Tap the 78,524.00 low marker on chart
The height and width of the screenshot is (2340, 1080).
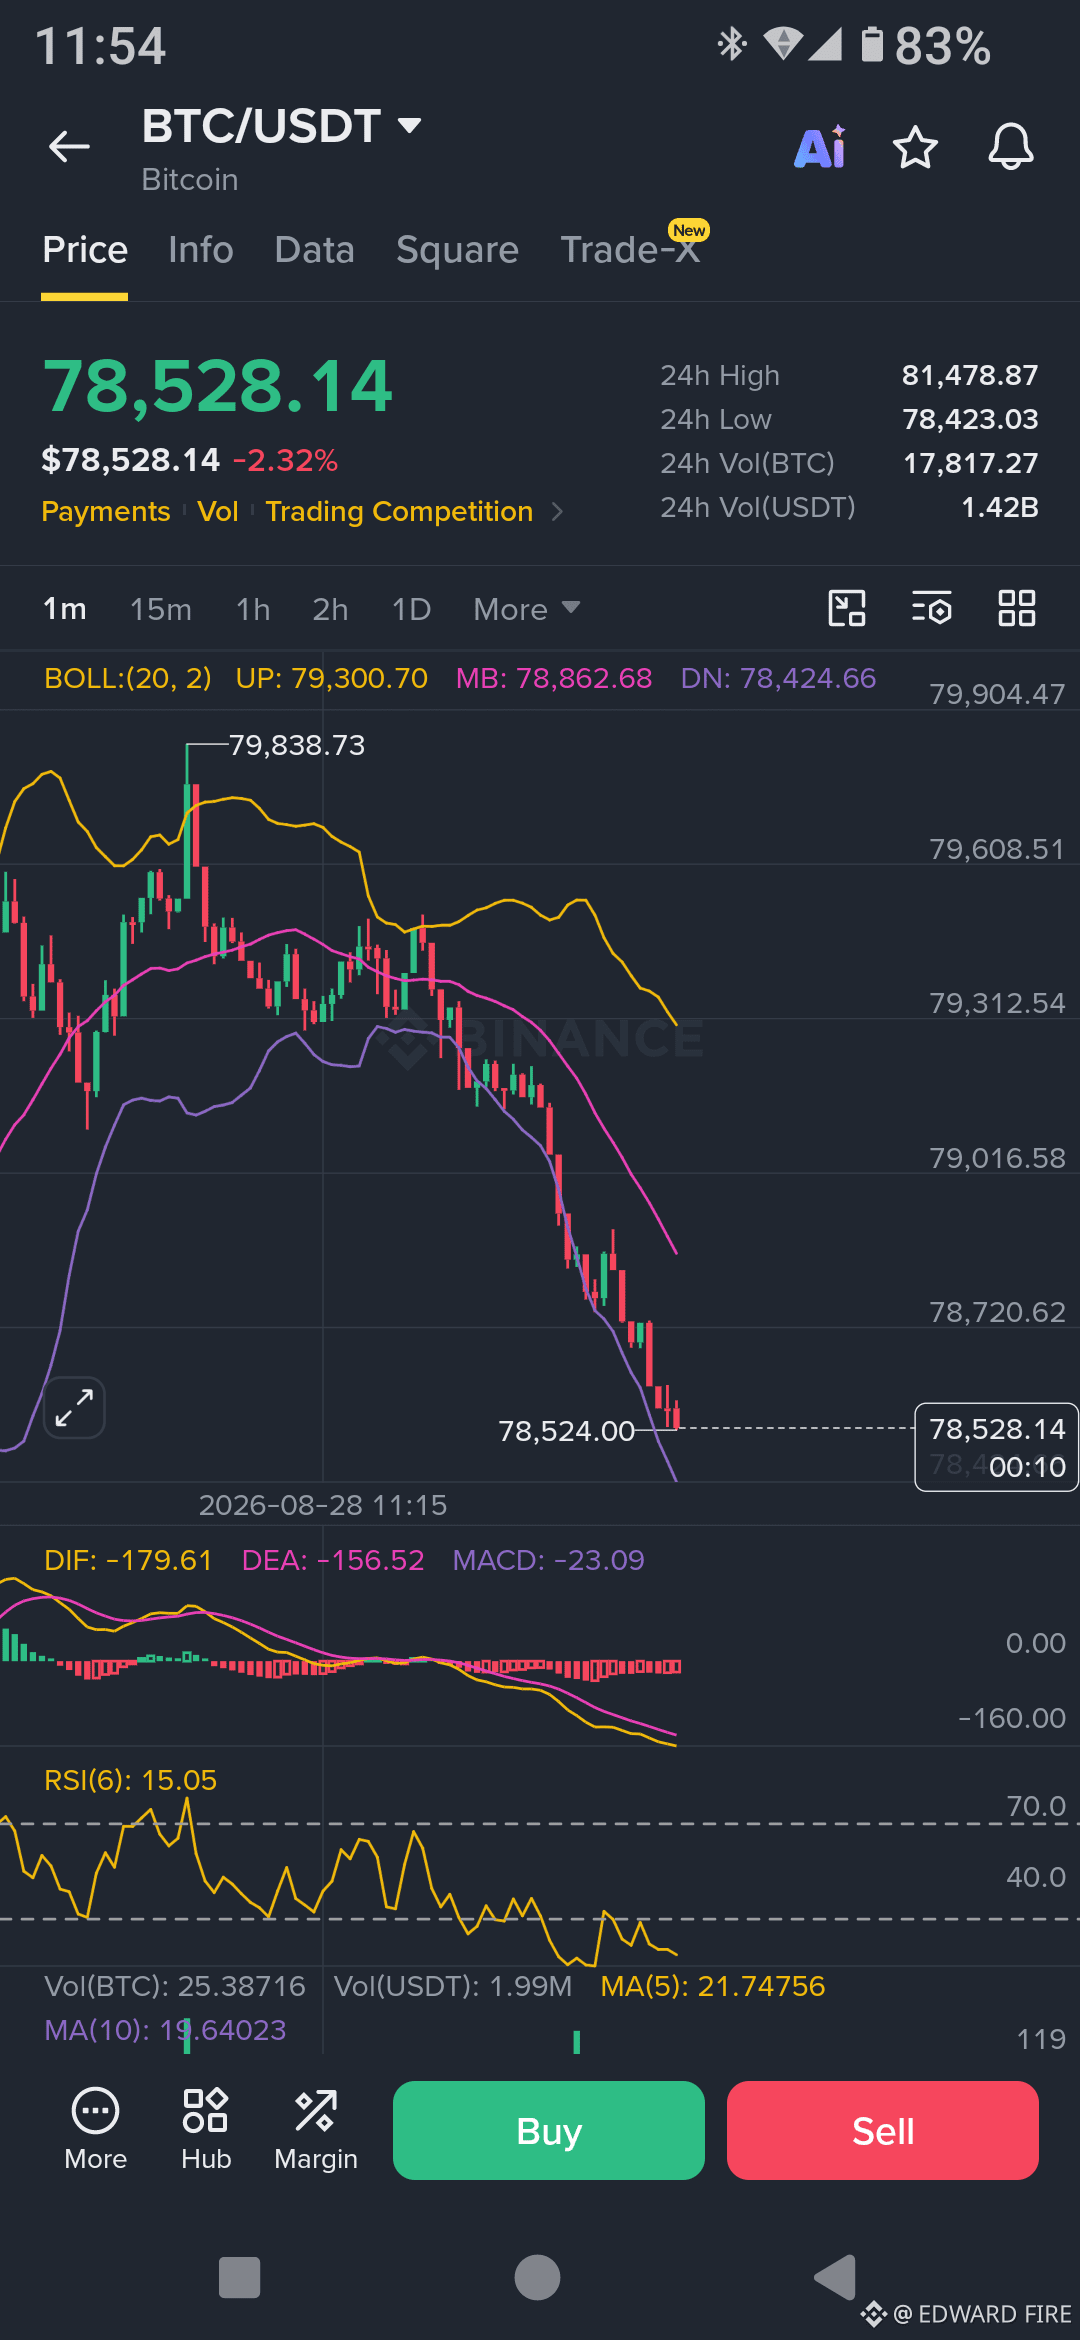(x=567, y=1431)
